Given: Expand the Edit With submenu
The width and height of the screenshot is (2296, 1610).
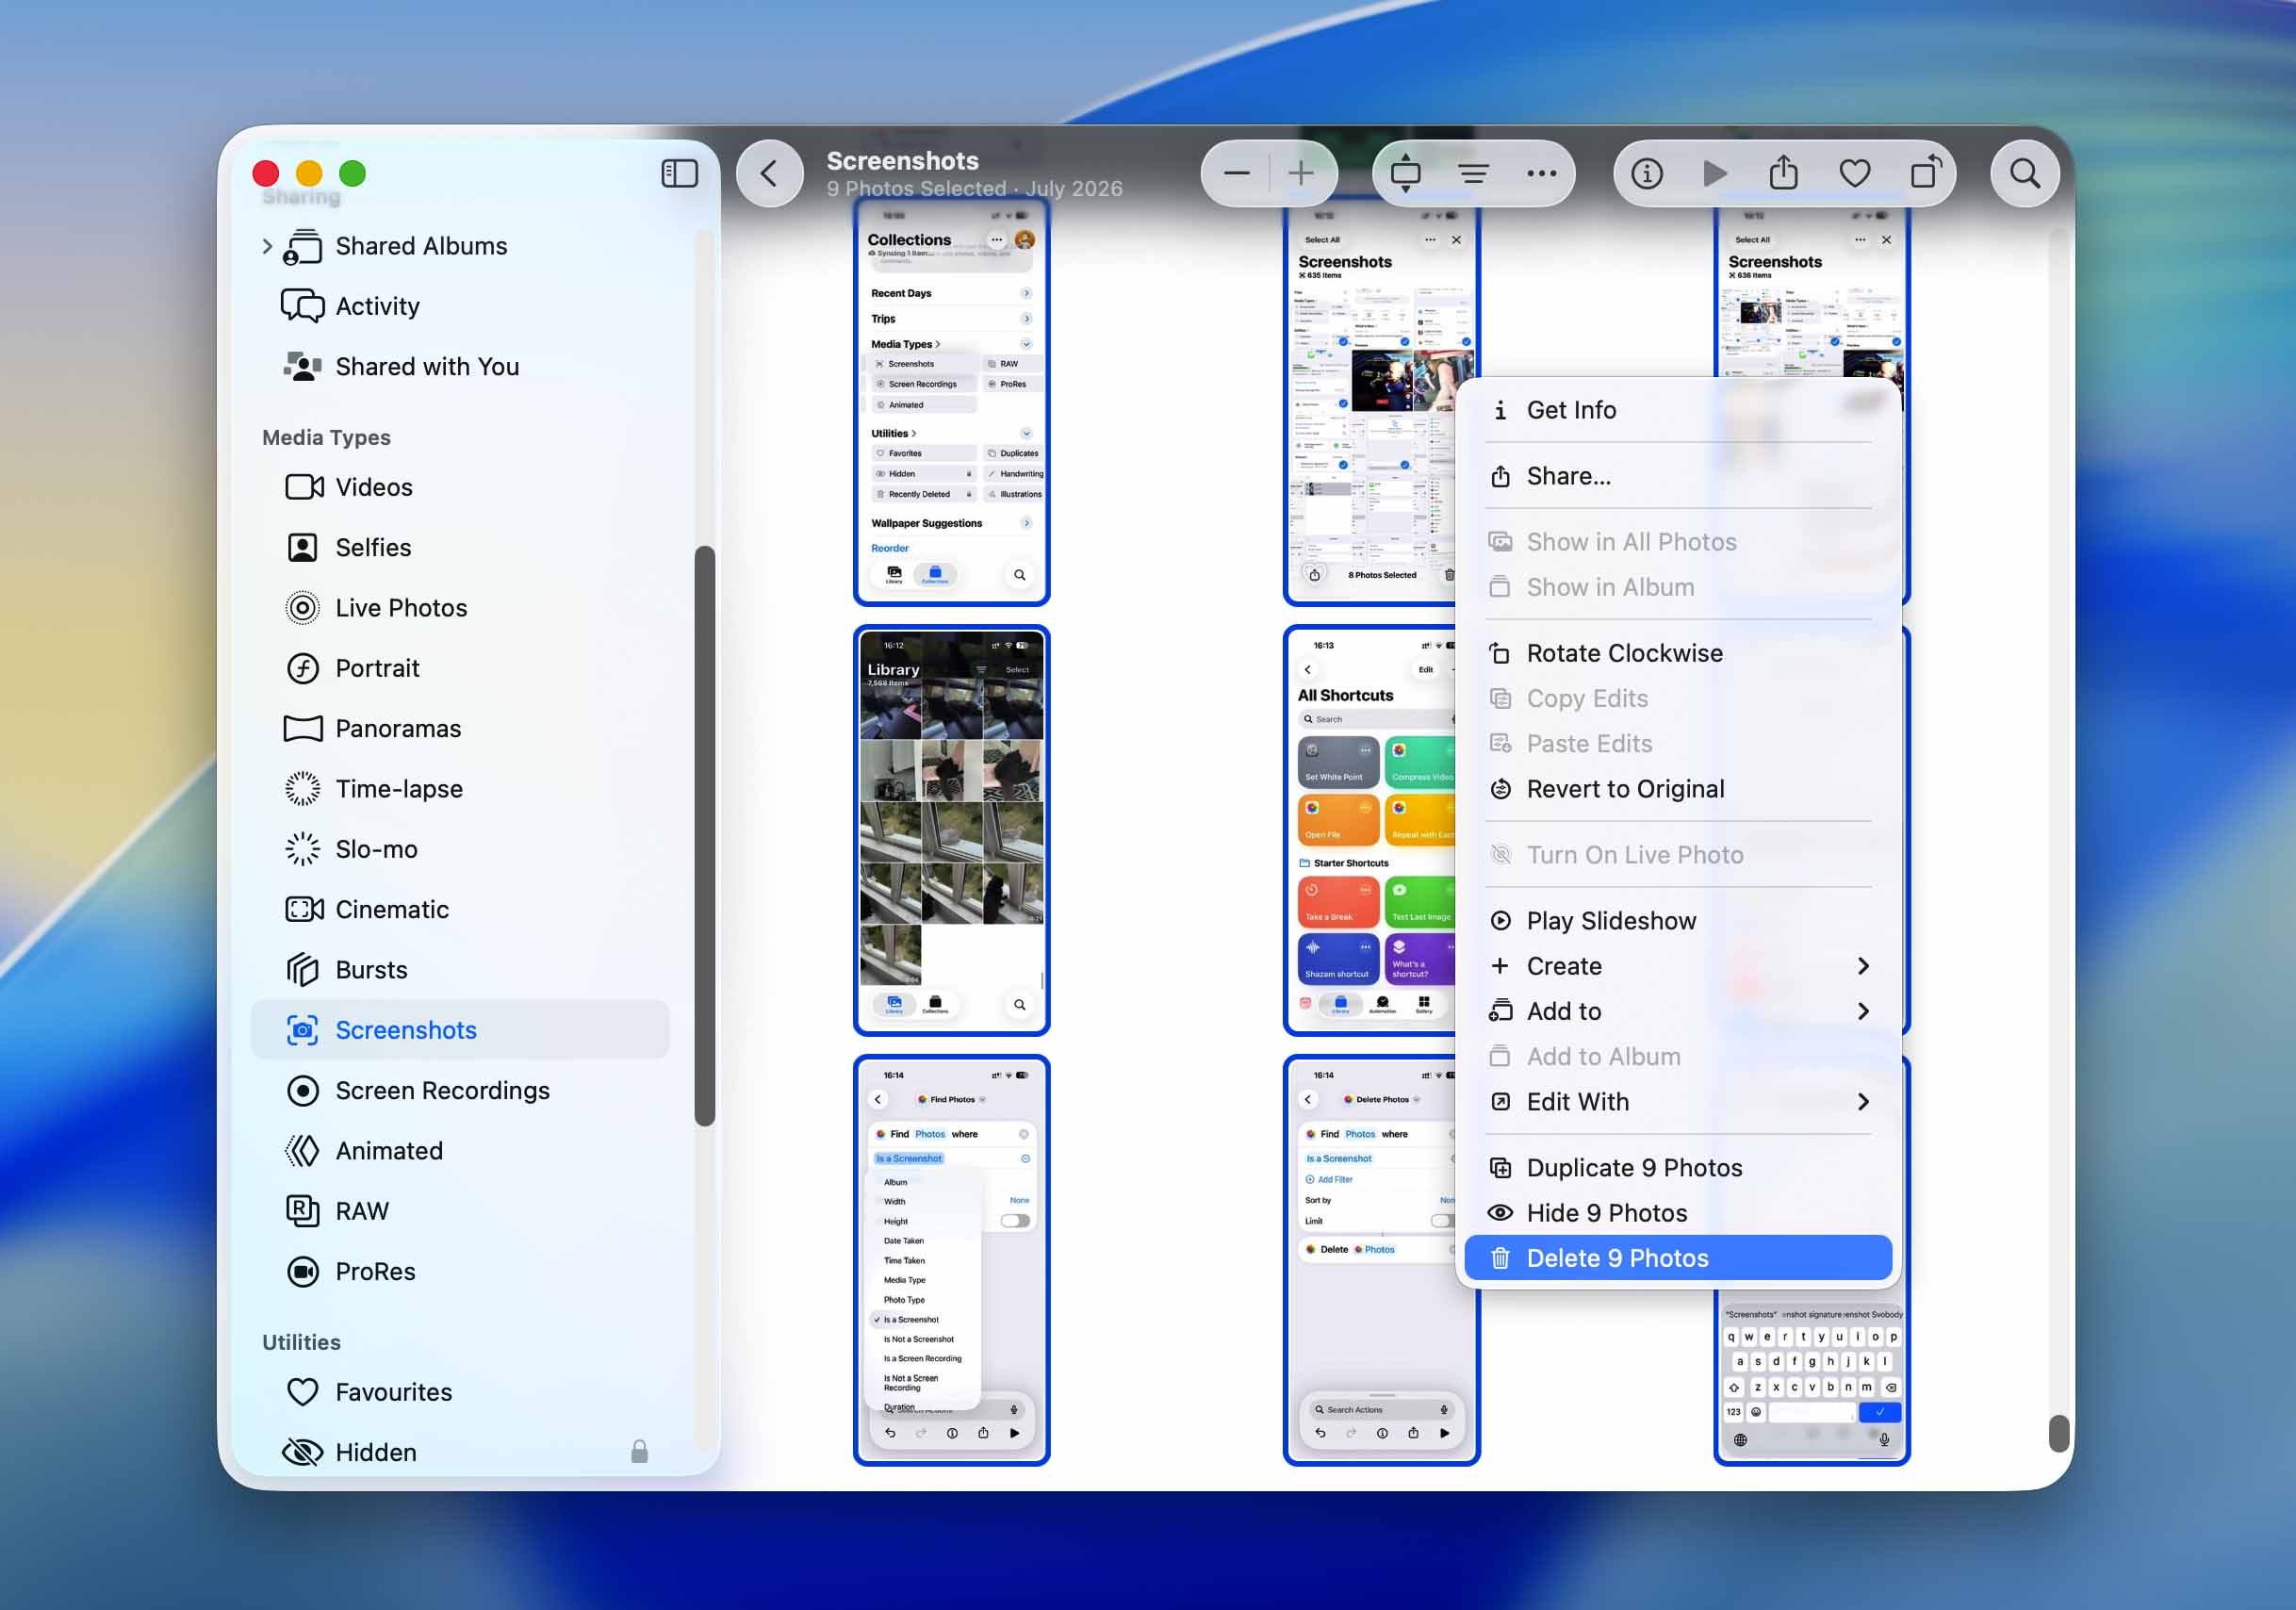Looking at the screenshot, I should pyautogui.click(x=1678, y=1102).
